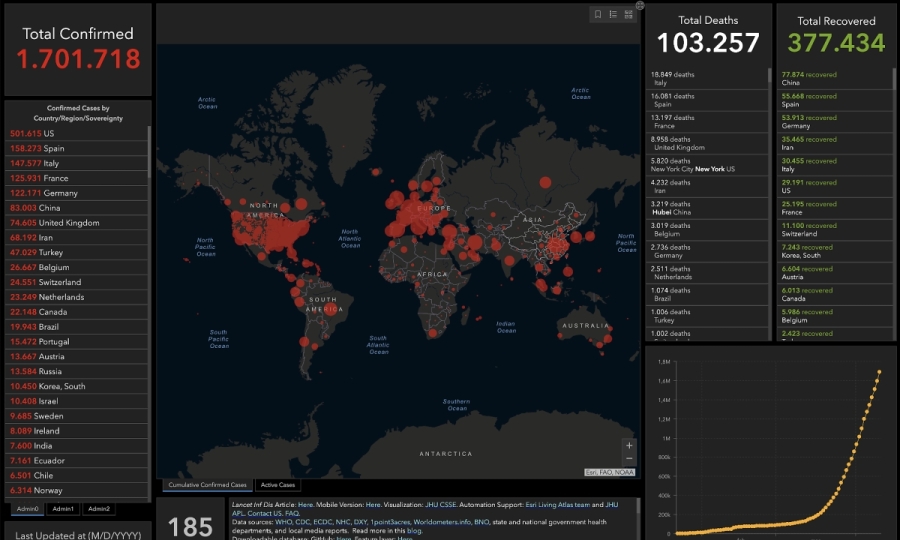Click Netherlands 2.511 deaths entry

point(707,273)
